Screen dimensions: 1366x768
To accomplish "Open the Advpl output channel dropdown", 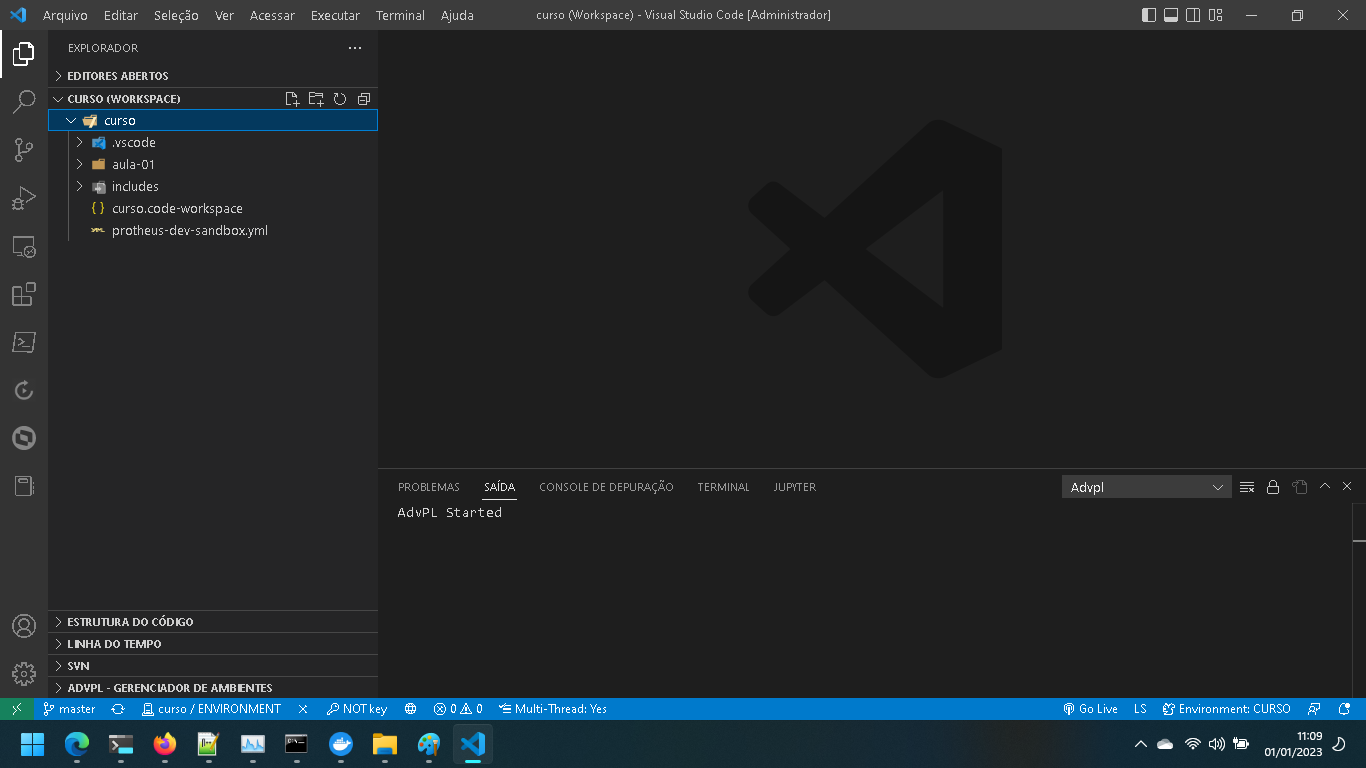I will tap(1146, 487).
